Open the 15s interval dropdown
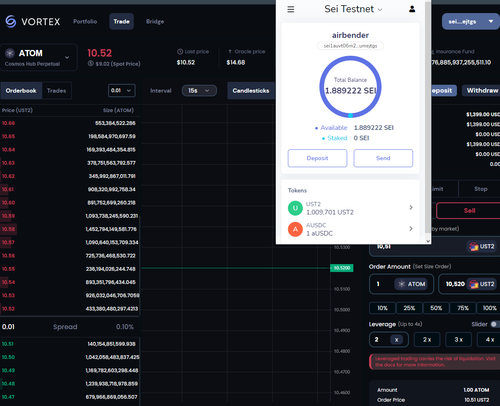The height and width of the screenshot is (406, 500). pos(199,90)
